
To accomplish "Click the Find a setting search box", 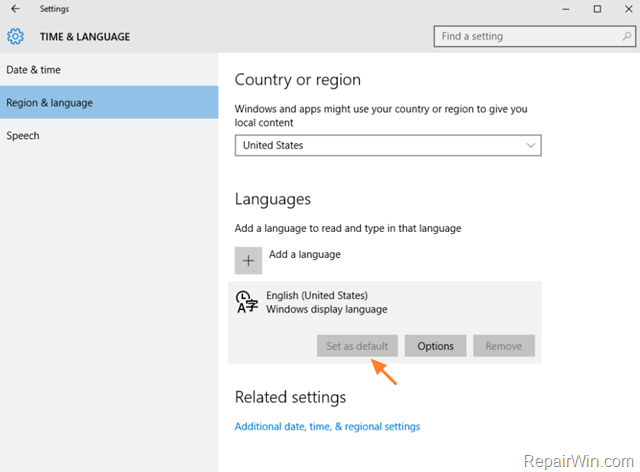I will (x=534, y=36).
